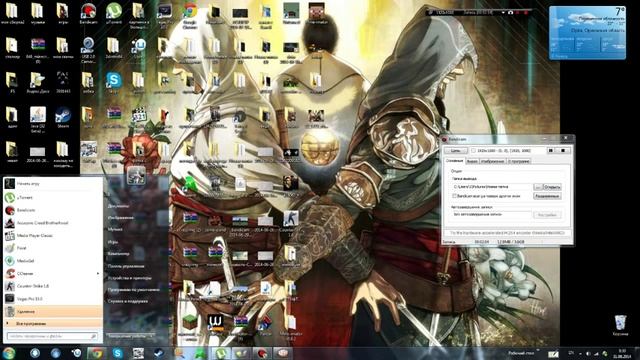
Task: Switch to the Image tab in Bandicam
Action: pyautogui.click(x=493, y=161)
